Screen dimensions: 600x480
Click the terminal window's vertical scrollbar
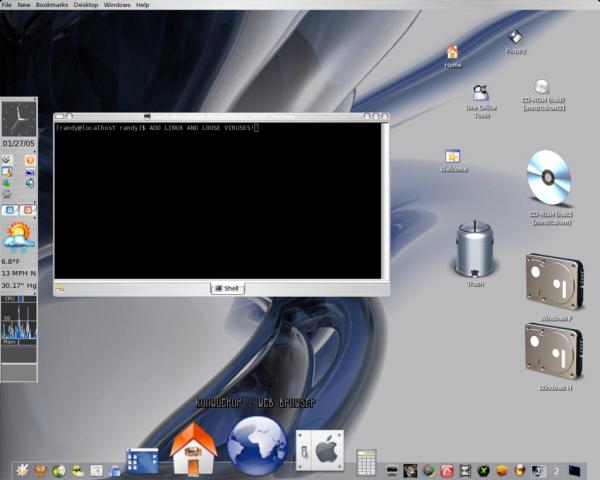tap(385, 200)
